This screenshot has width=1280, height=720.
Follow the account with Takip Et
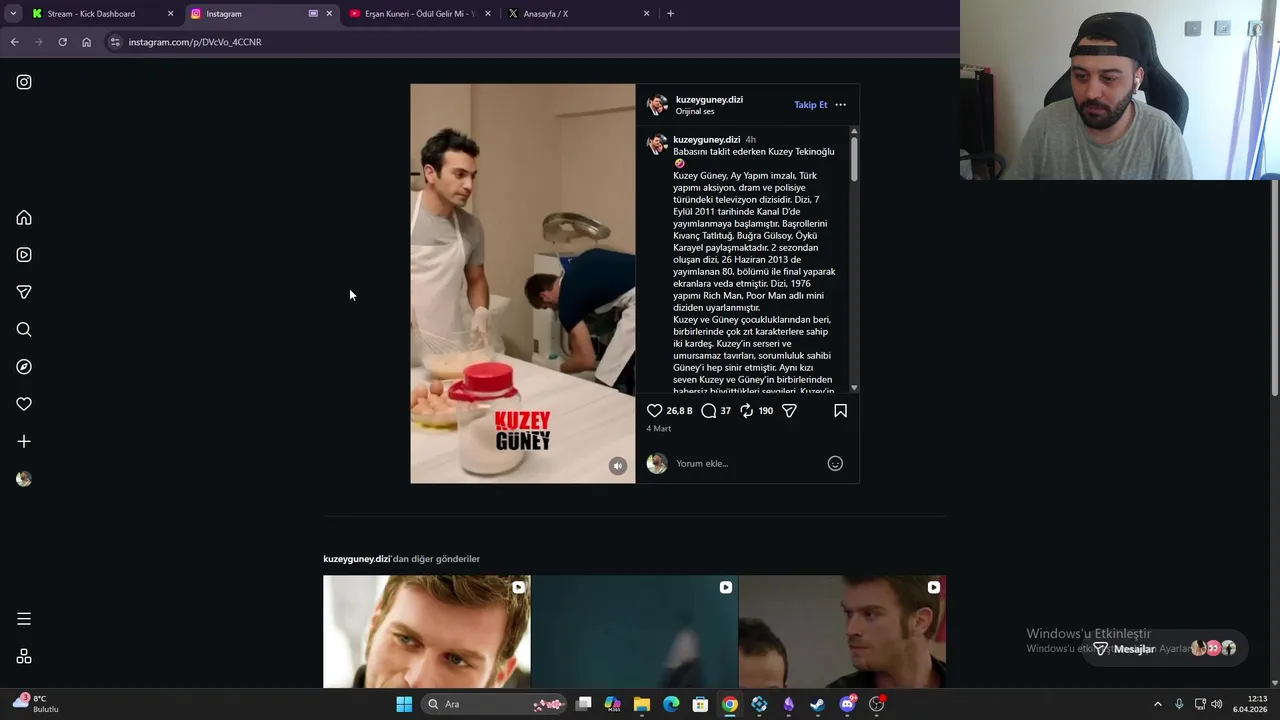pyautogui.click(x=811, y=105)
